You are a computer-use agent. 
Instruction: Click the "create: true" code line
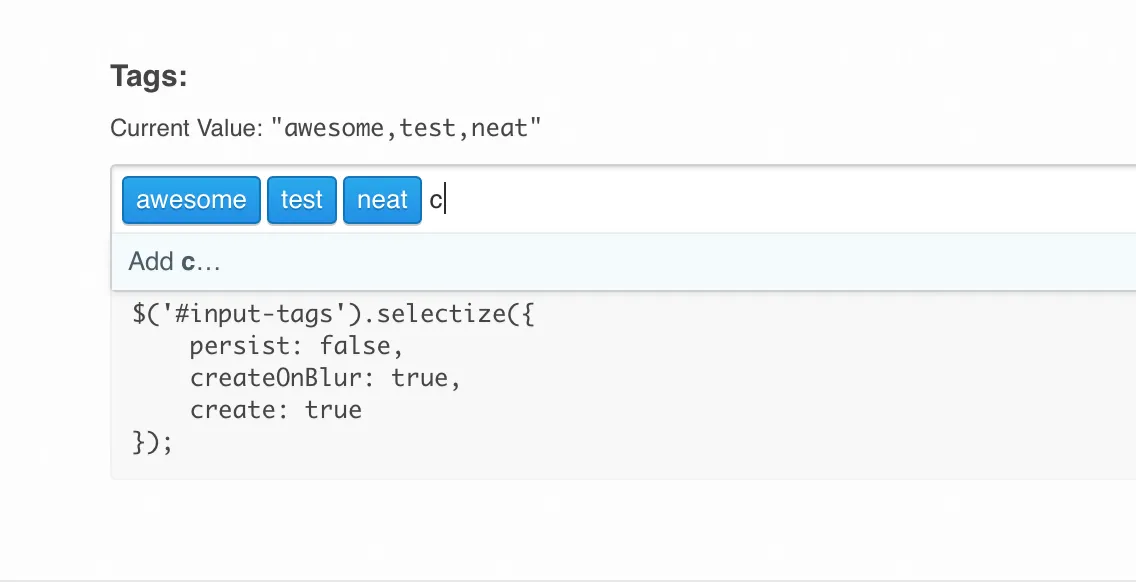[276, 410]
